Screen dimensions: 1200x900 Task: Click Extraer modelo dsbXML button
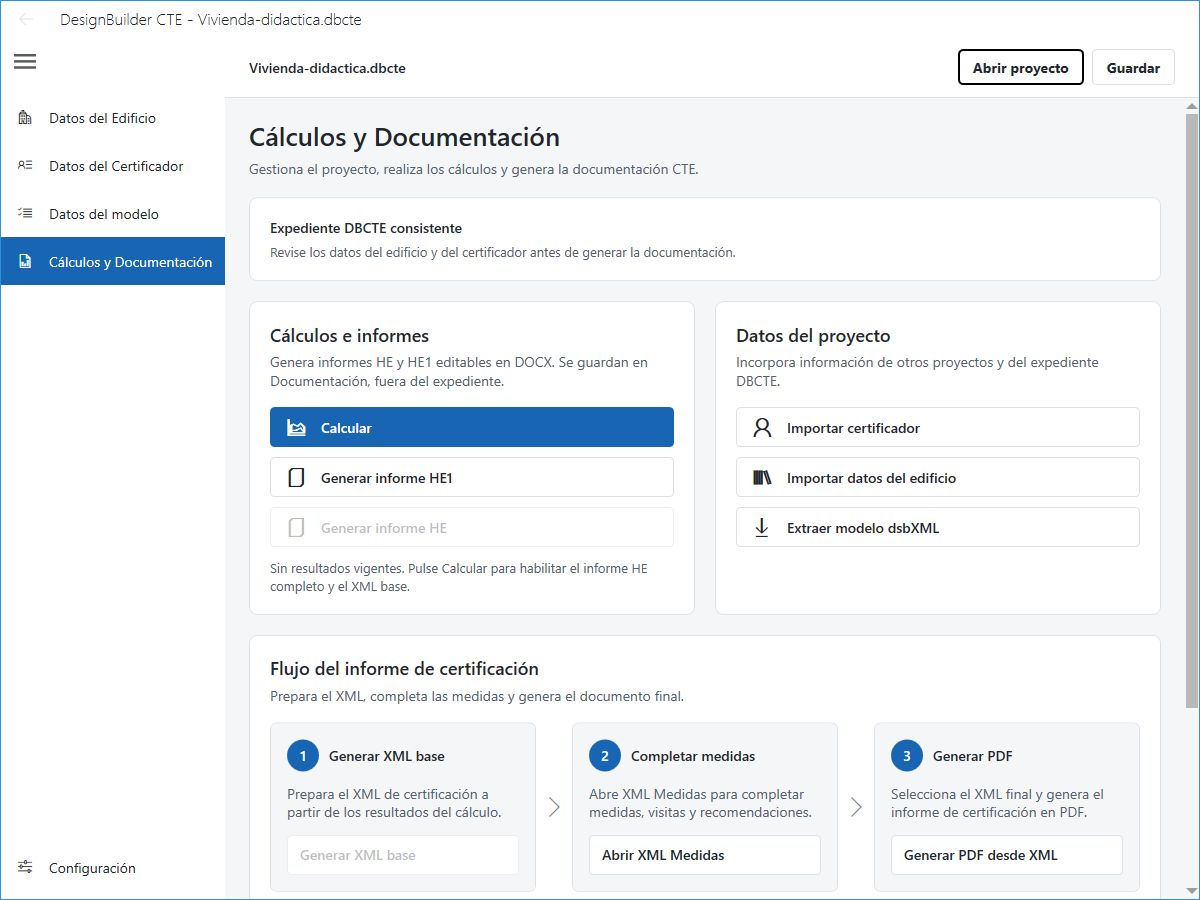(x=938, y=528)
